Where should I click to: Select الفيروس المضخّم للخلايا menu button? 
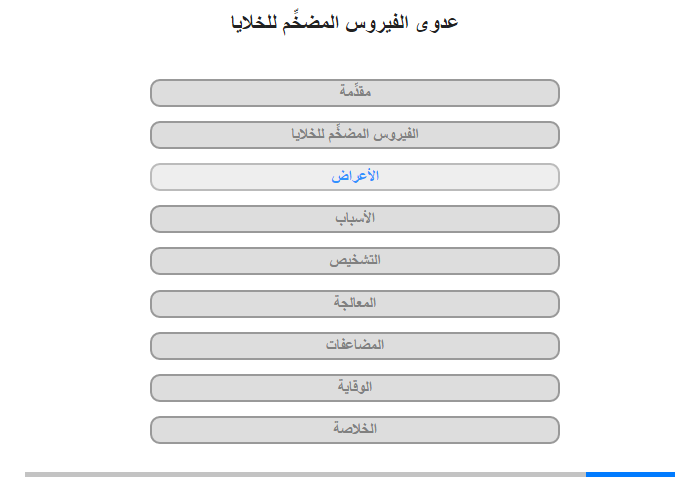(354, 135)
